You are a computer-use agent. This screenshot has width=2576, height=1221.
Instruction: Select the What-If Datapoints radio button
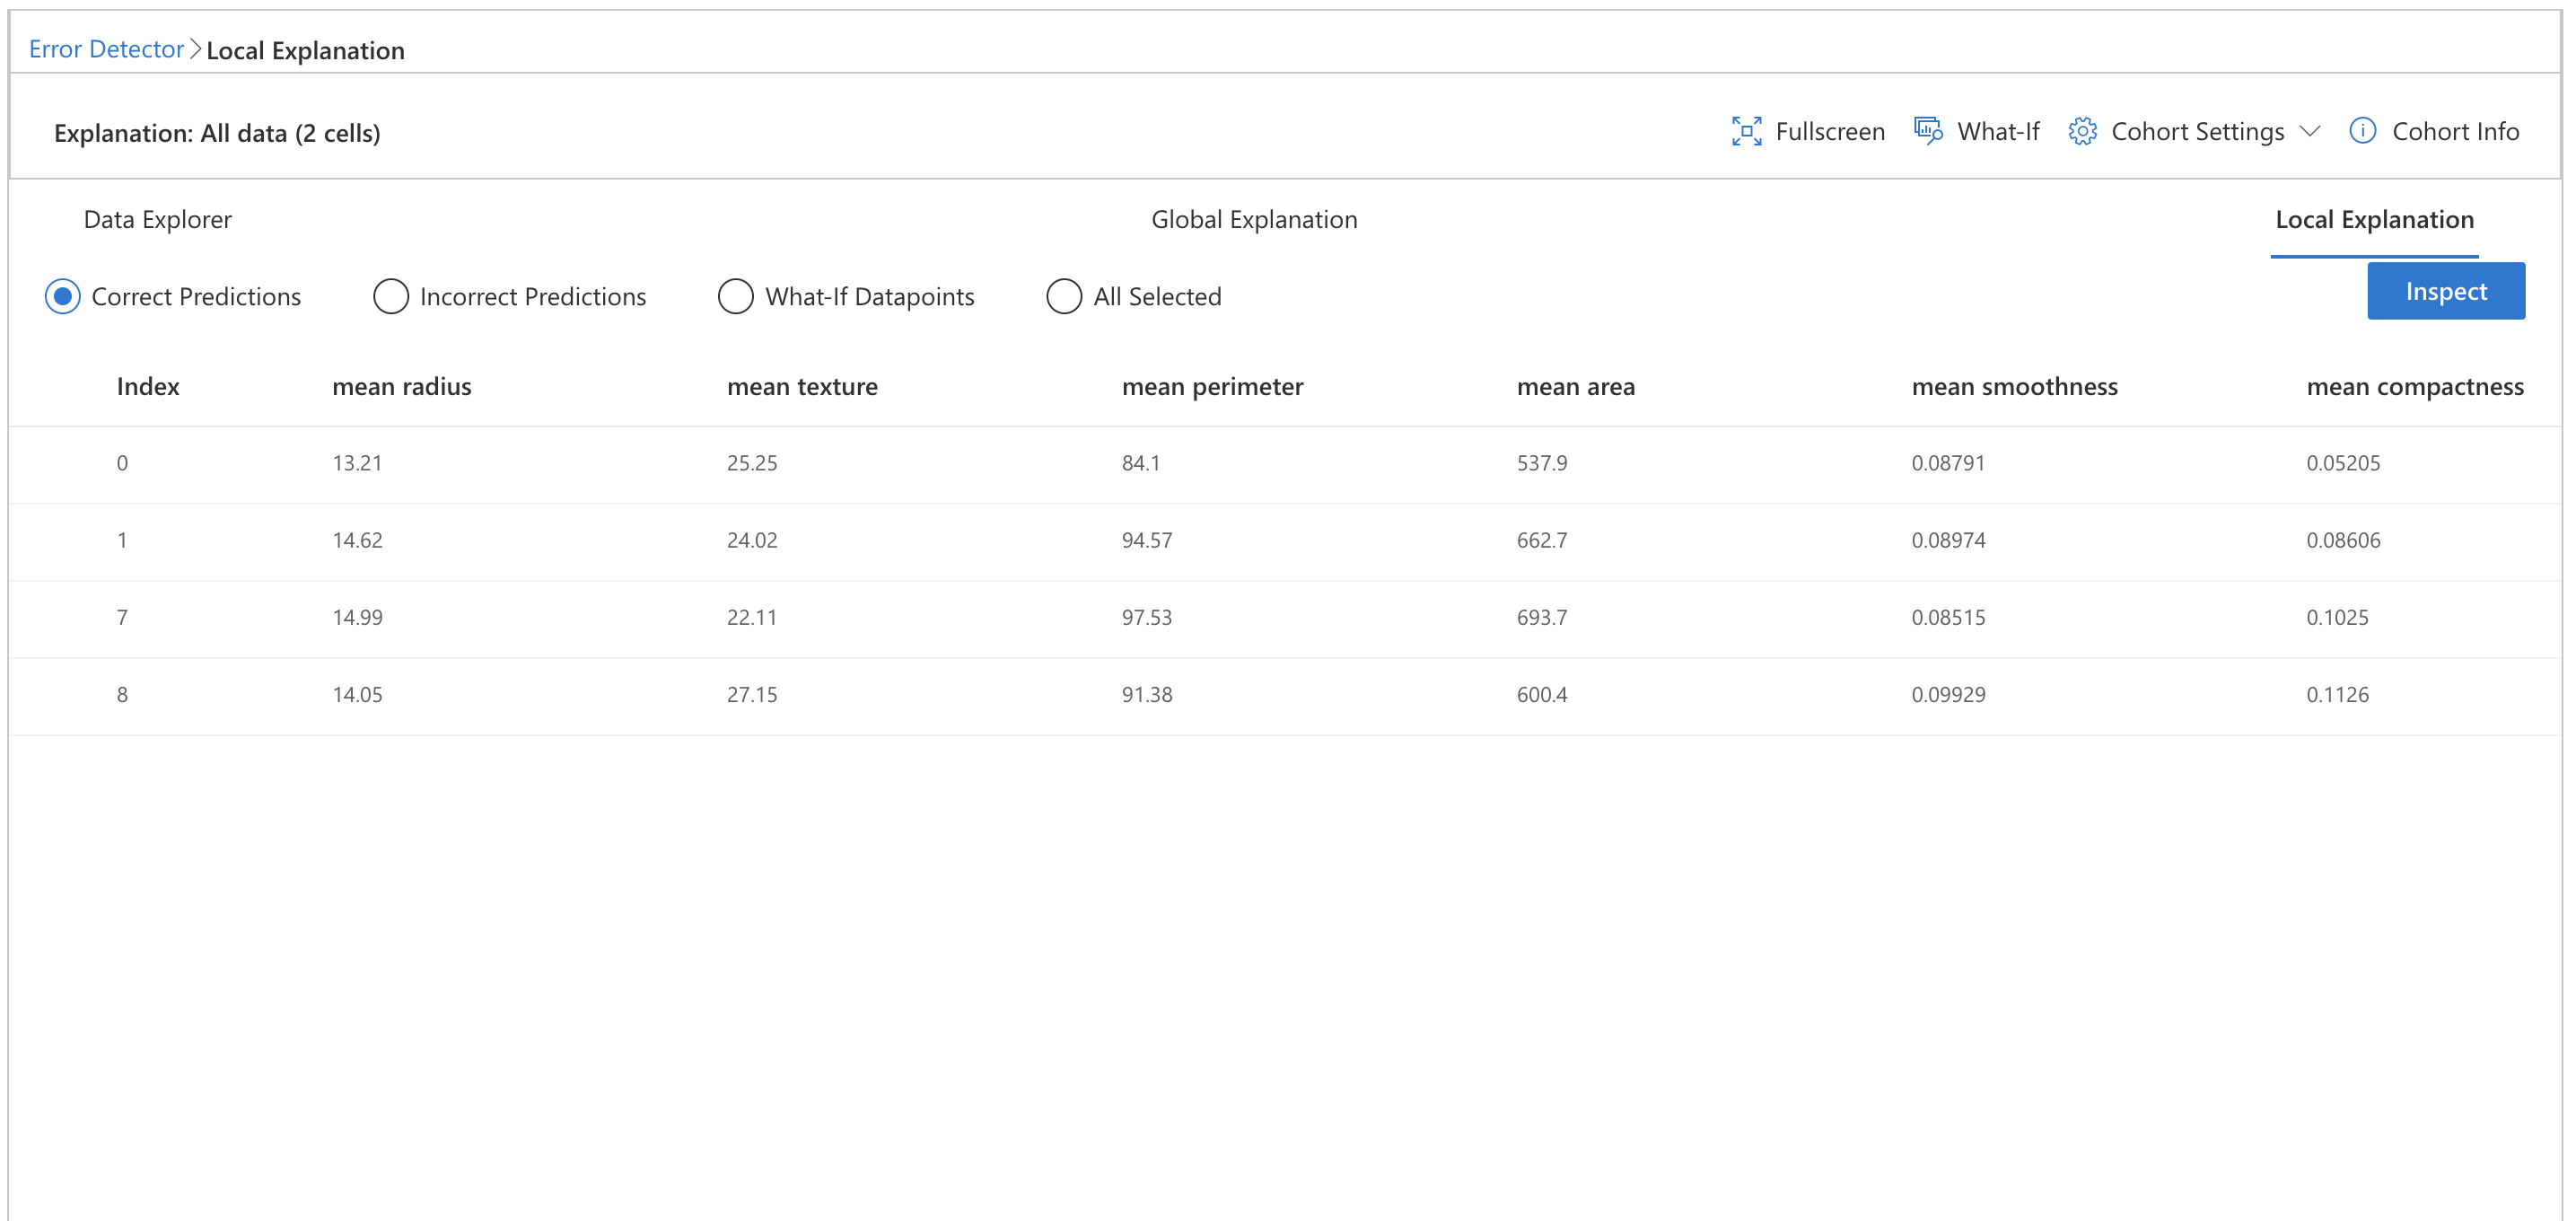tap(736, 296)
